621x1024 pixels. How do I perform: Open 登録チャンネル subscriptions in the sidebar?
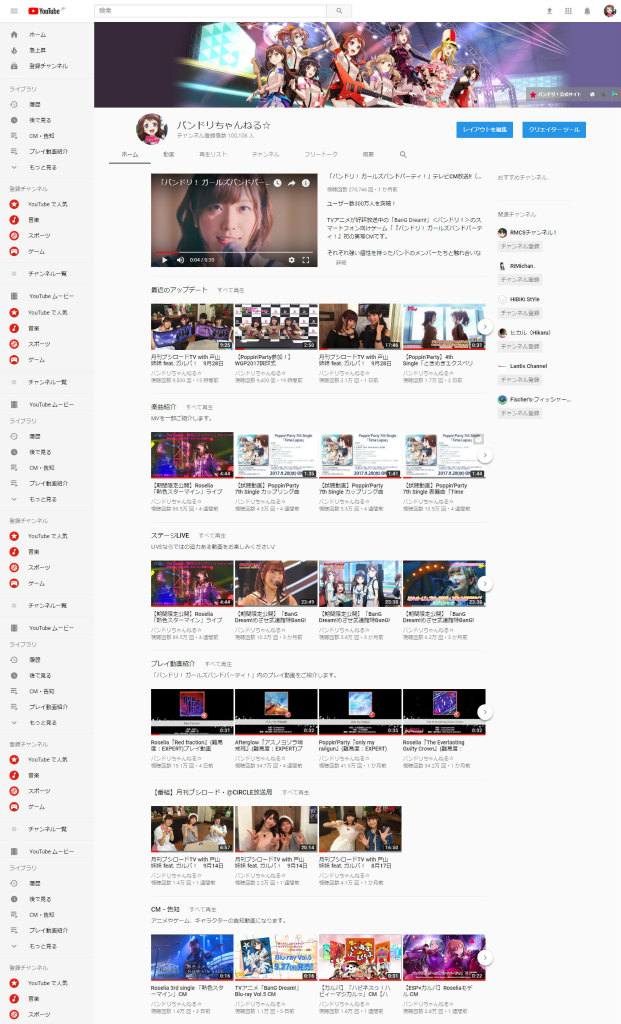tap(39, 66)
